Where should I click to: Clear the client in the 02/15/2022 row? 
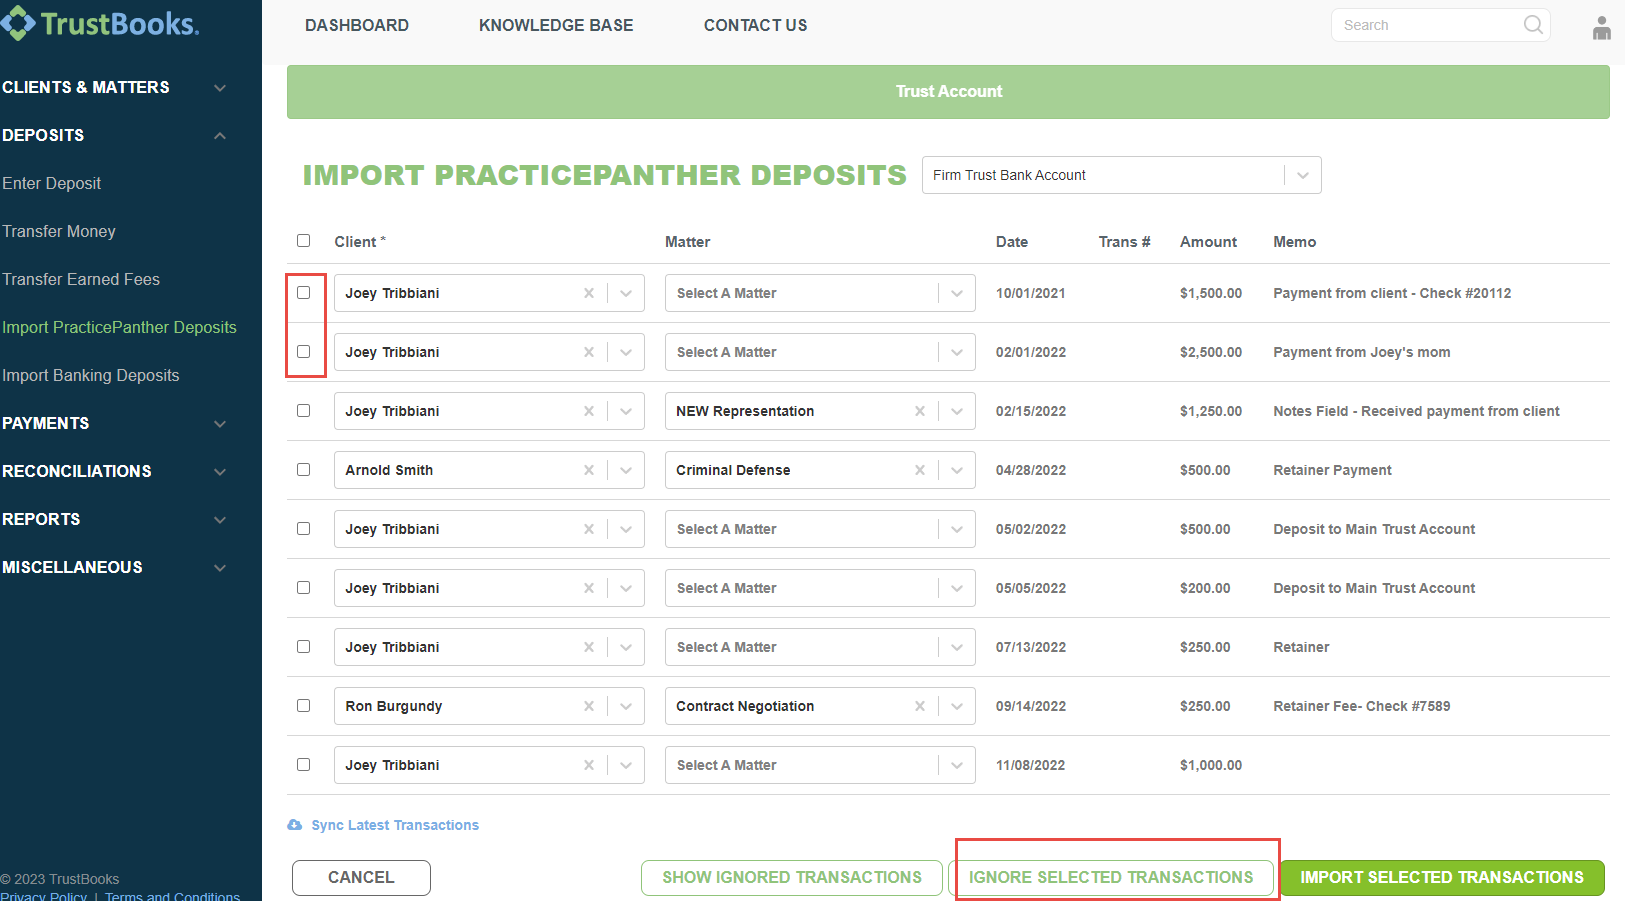coord(589,411)
